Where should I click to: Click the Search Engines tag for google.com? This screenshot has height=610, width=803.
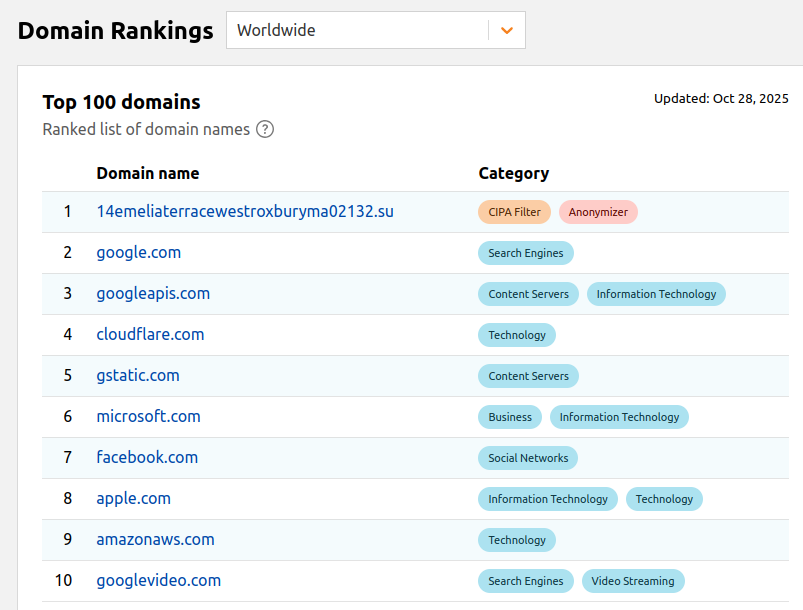click(x=525, y=253)
